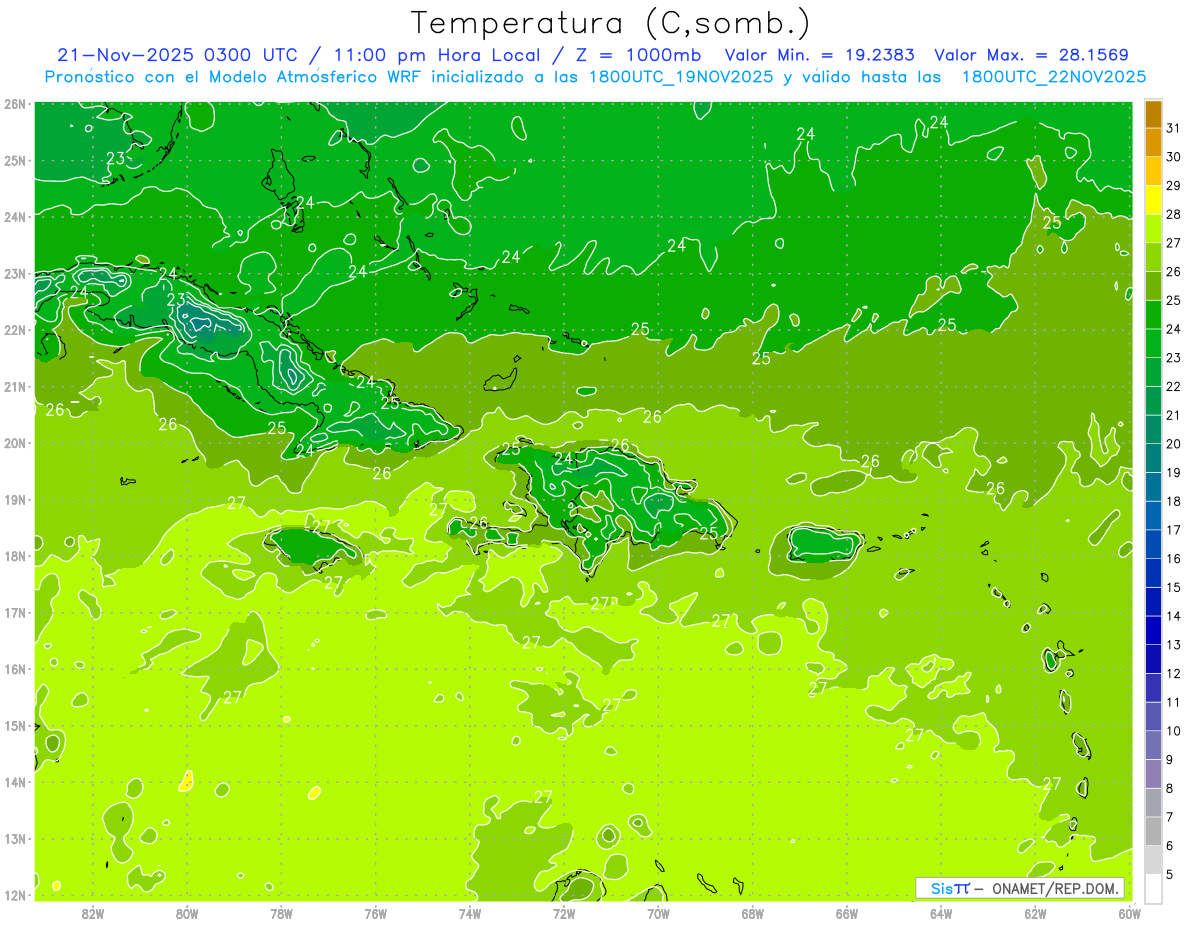Image resolution: width=1200 pixels, height=927 pixels.
Task: Click latitude axis label "20N"
Action: (x=15, y=443)
